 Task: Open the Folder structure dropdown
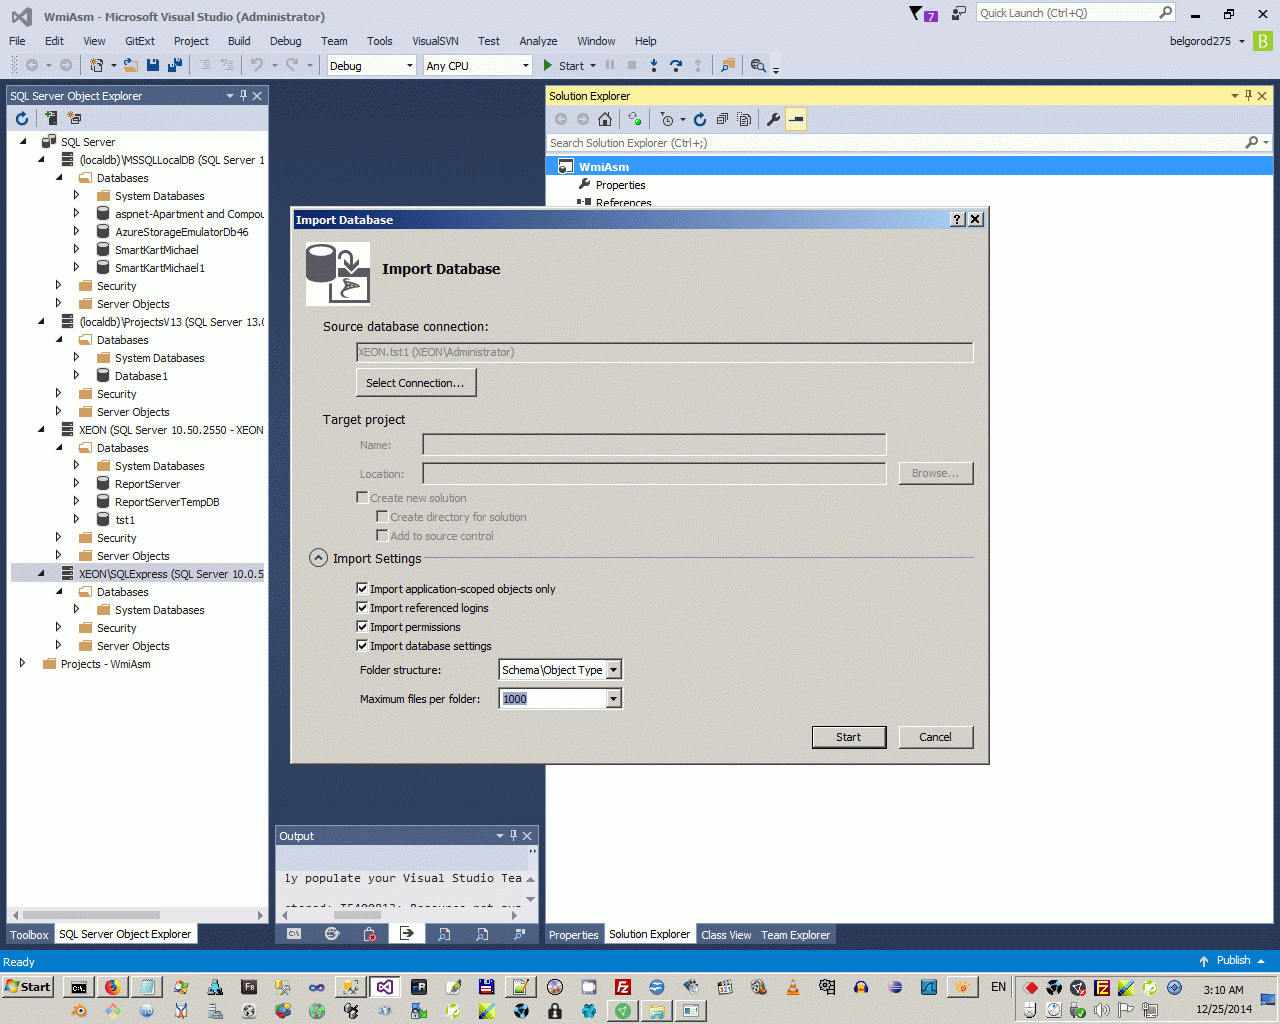point(614,670)
